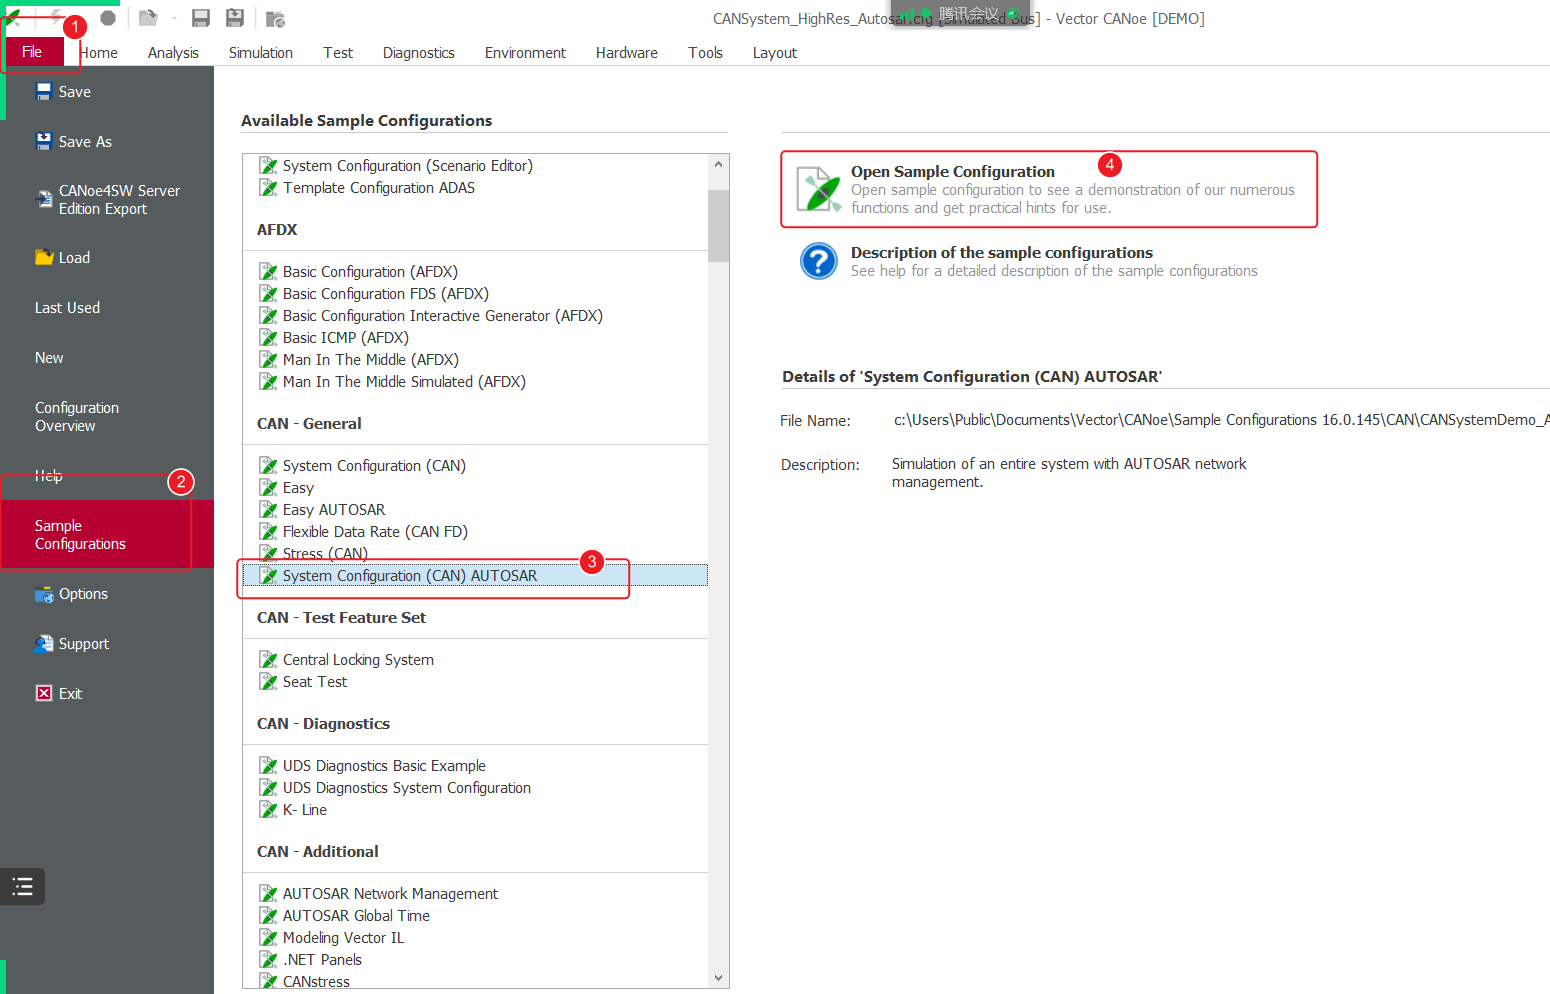The image size is (1550, 994).
Task: Click the save floppy icon in quick access toolbar
Action: 201,18
